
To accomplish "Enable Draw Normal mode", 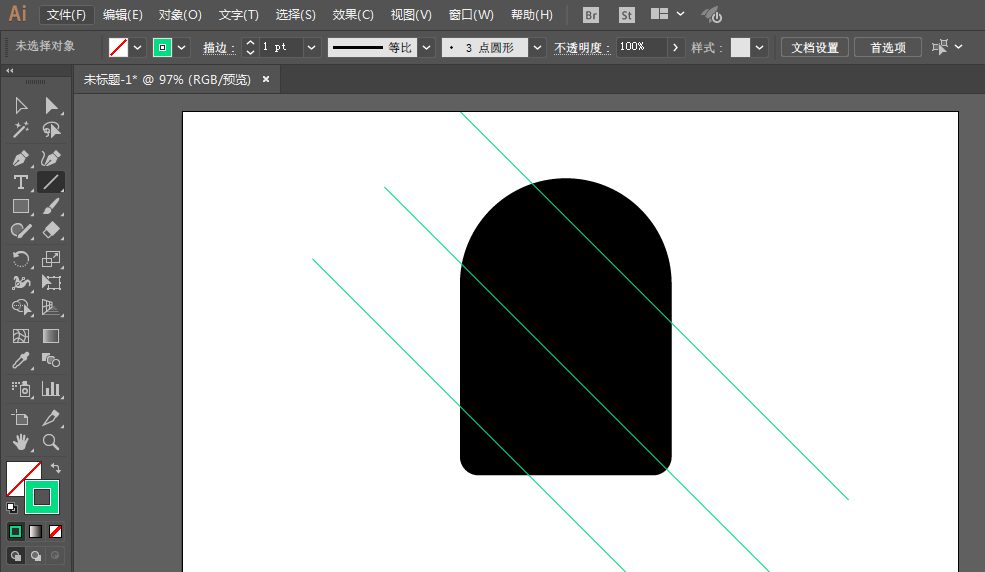I will pos(16,556).
